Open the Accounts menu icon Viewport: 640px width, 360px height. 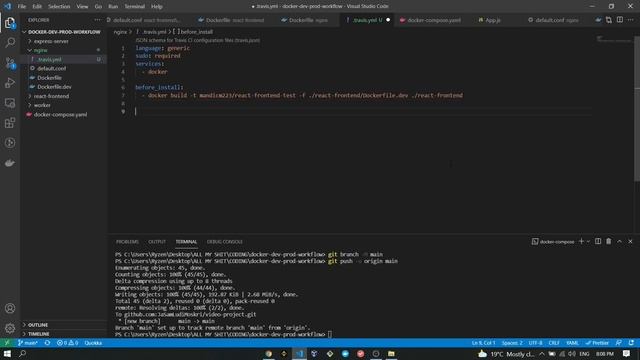tap(10, 308)
